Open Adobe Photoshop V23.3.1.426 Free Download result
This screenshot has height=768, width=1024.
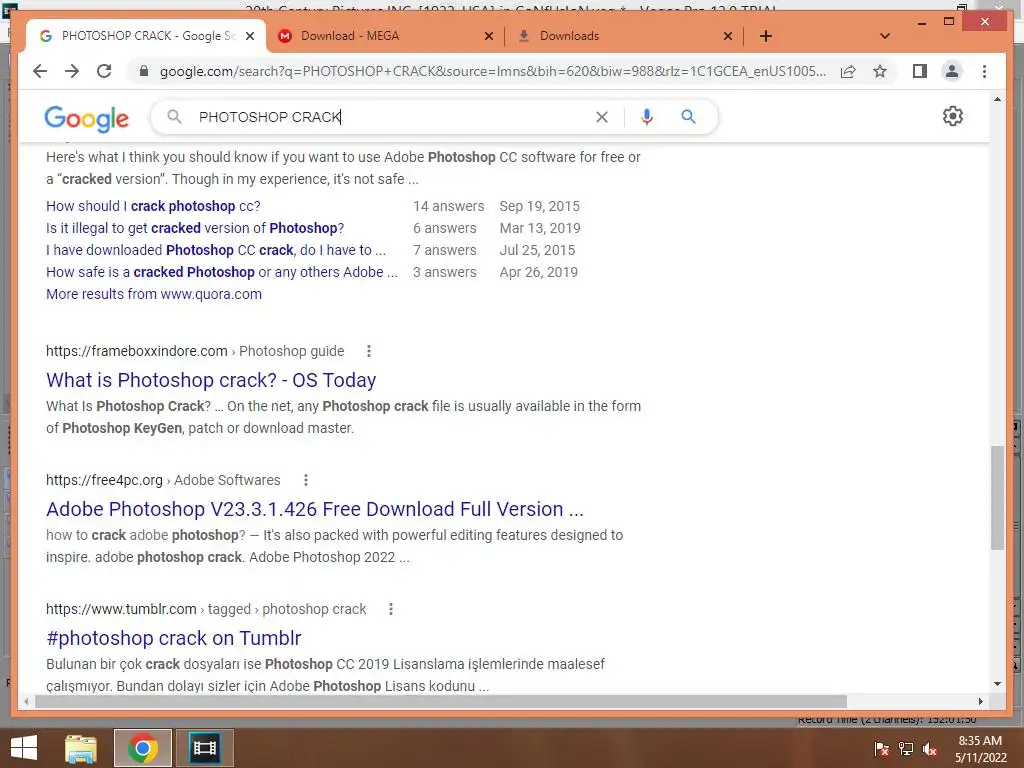point(315,509)
